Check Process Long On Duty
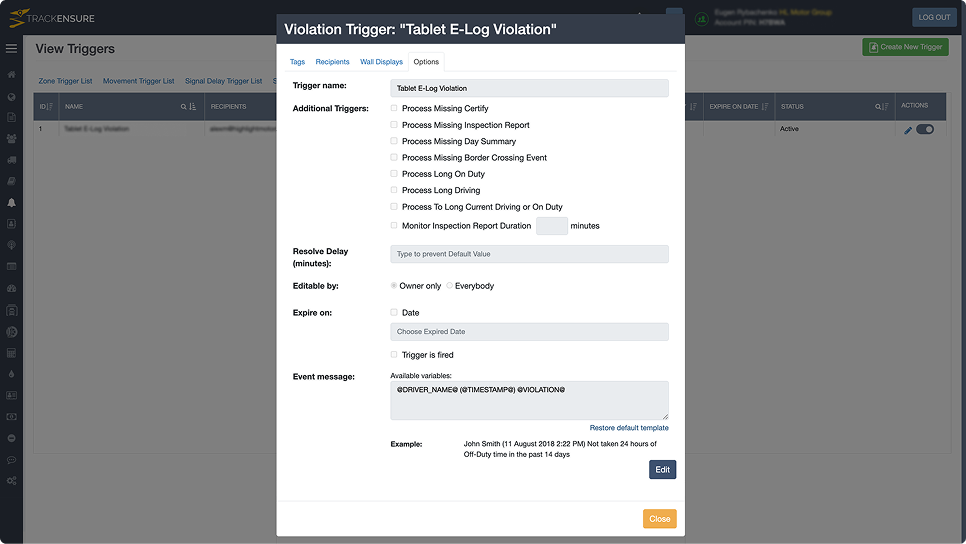 click(x=394, y=174)
